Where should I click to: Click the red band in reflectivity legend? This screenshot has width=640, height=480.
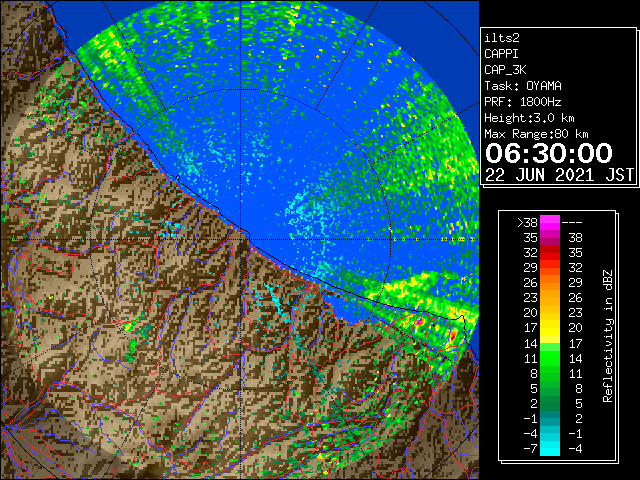click(550, 253)
